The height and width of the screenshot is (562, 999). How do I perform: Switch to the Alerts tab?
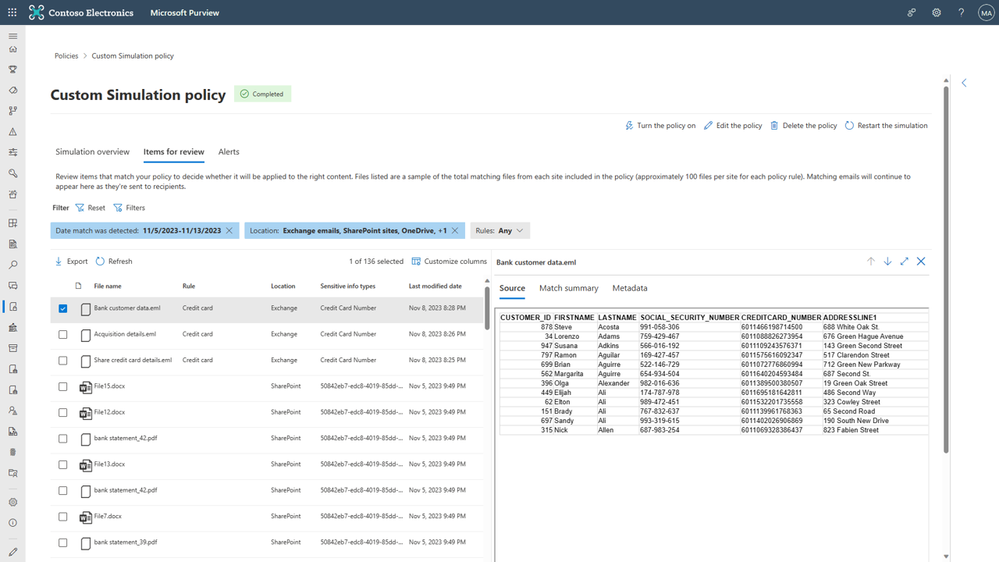[x=229, y=152]
